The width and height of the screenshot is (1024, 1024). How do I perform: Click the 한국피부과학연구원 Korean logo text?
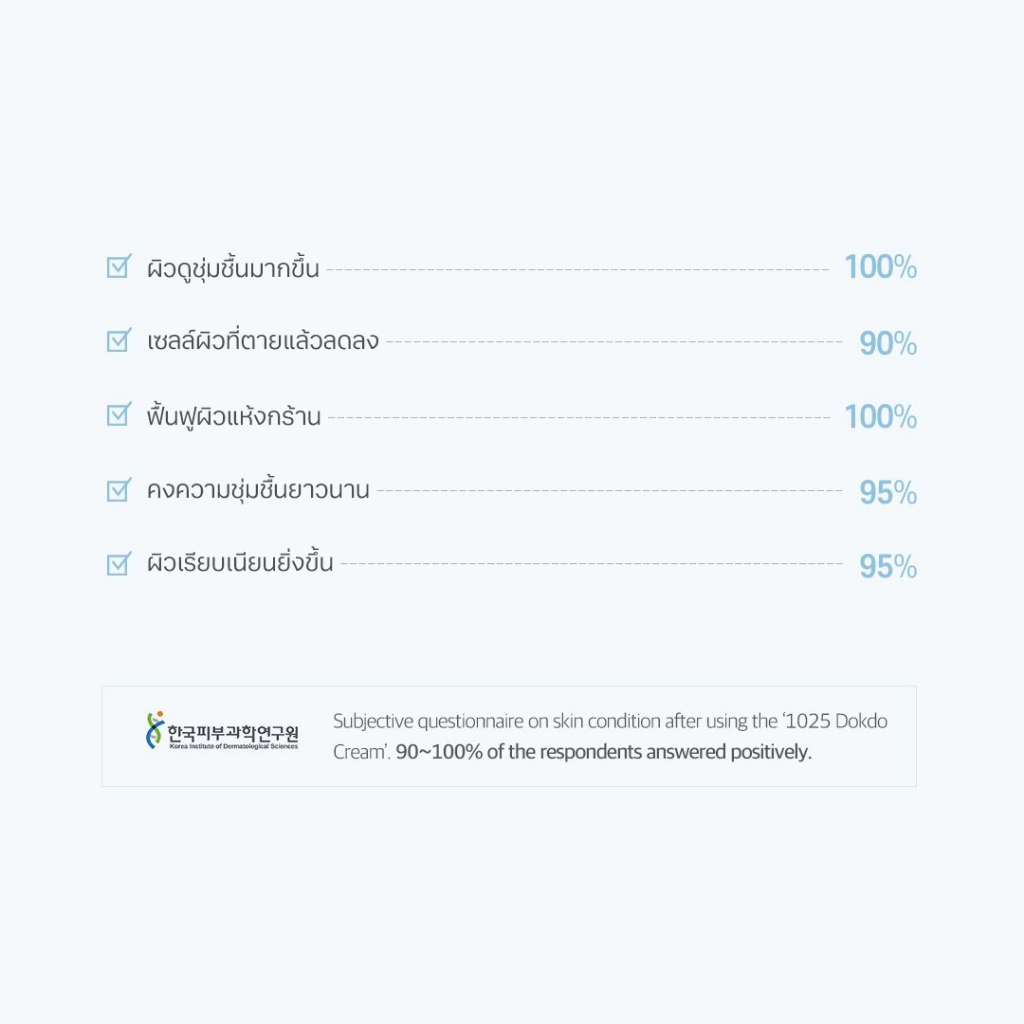coord(233,733)
